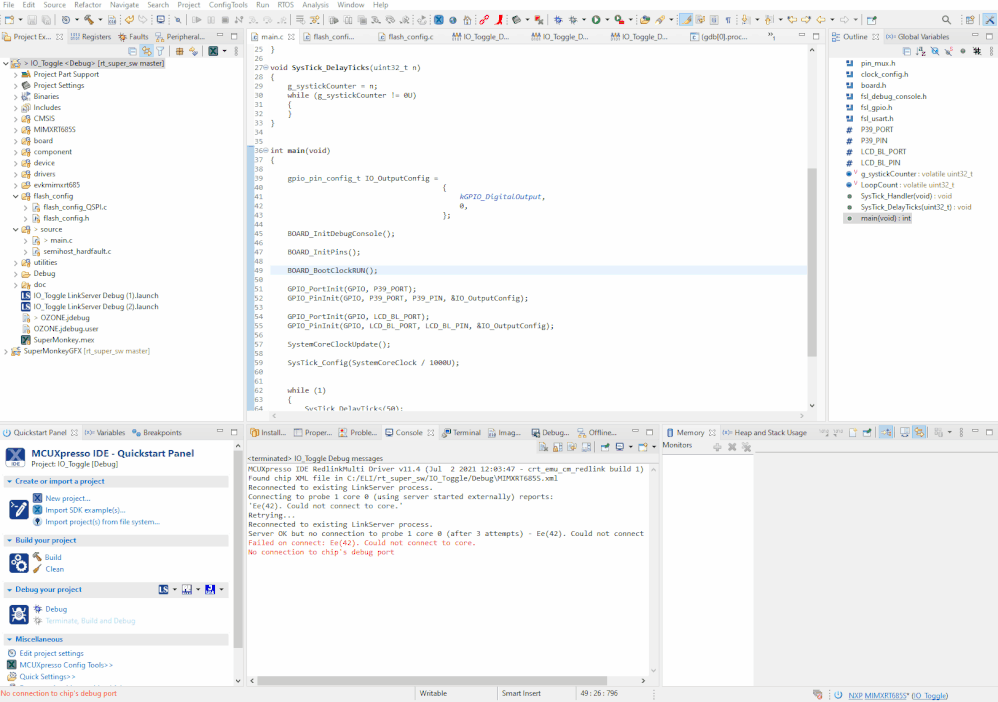
Task: Click the Collapse All icon in the Project Explorer
Action: (x=132, y=51)
